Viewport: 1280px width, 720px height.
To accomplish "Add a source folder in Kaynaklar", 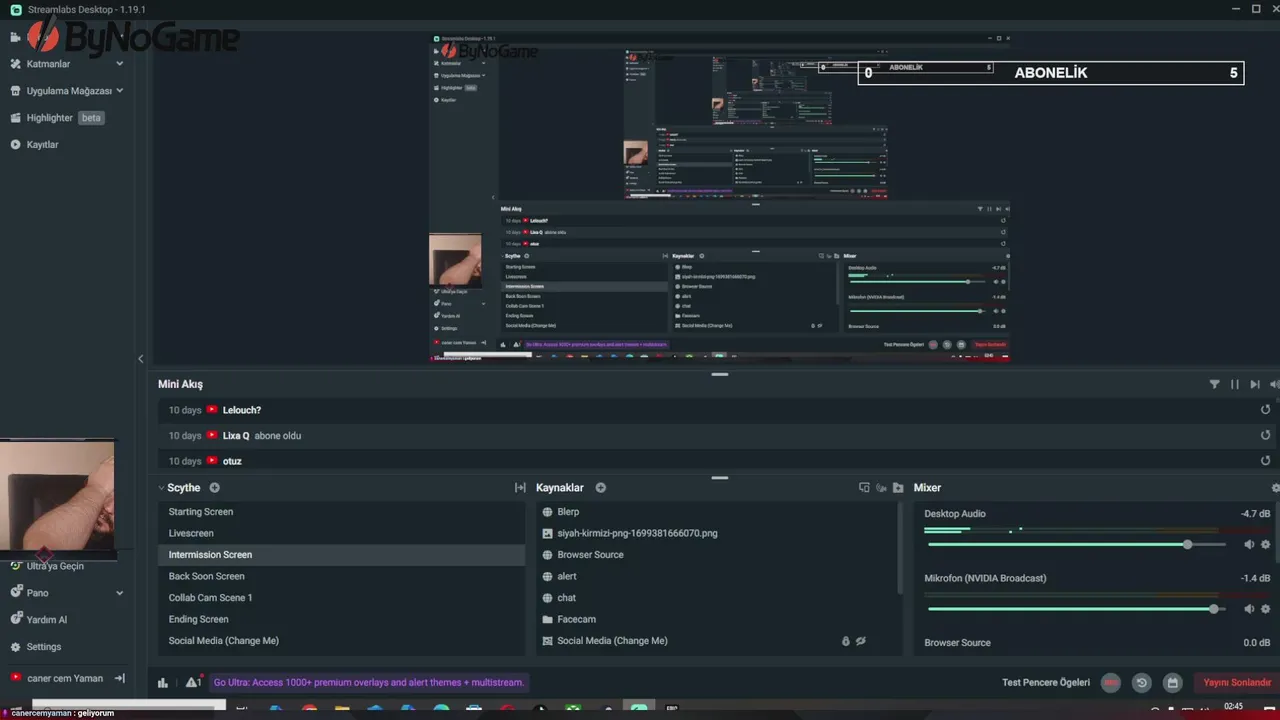I will [x=898, y=488].
